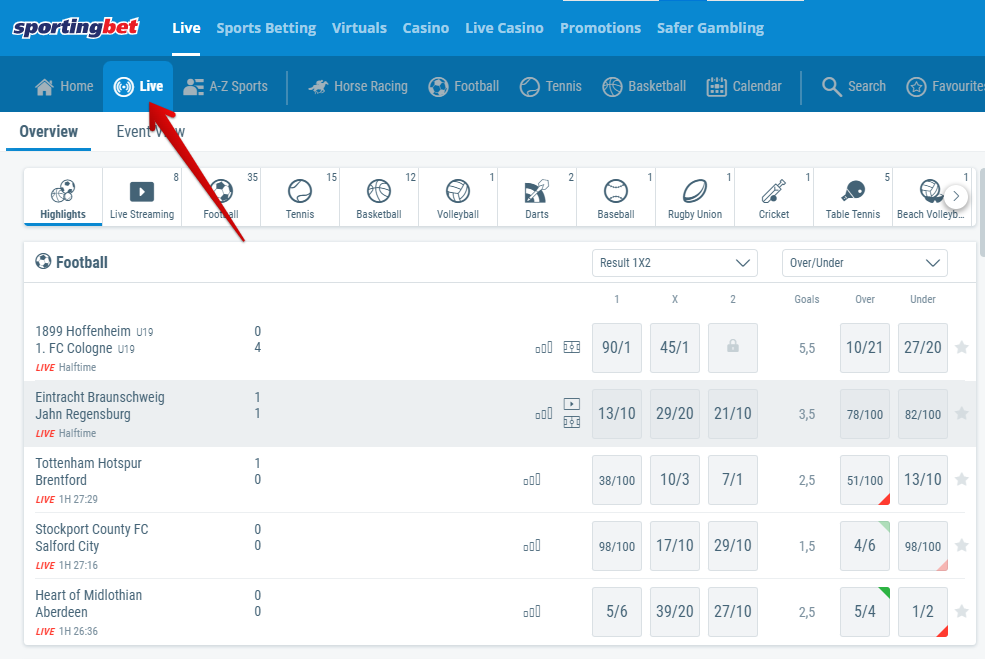This screenshot has width=985, height=659.
Task: Open Promotions in top menu
Action: tap(601, 28)
